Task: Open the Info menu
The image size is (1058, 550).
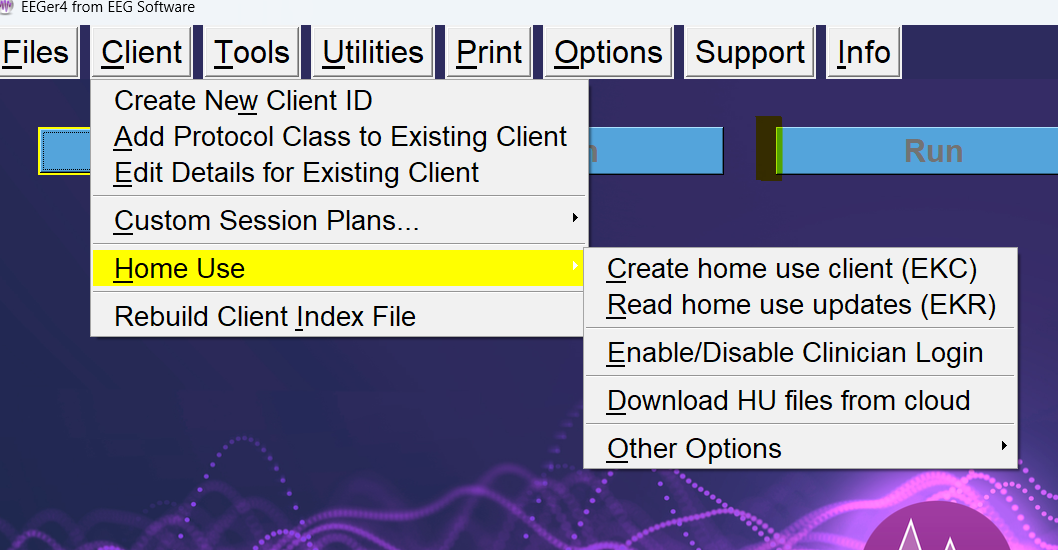Action: click(864, 52)
